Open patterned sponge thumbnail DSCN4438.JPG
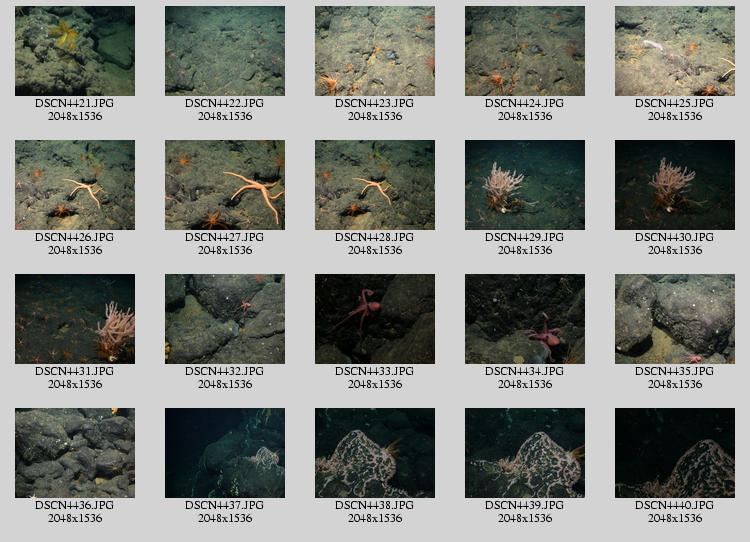The height and width of the screenshot is (542, 750). click(x=375, y=453)
